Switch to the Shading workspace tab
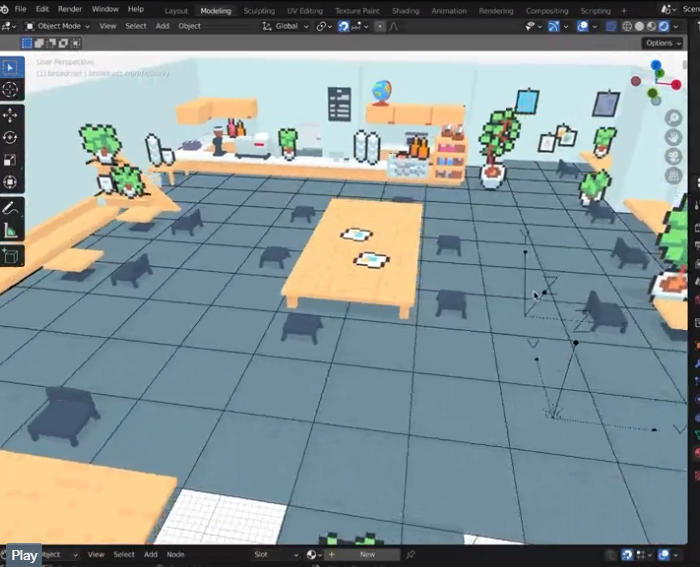Screen dimensions: 700x567 (x=405, y=11)
